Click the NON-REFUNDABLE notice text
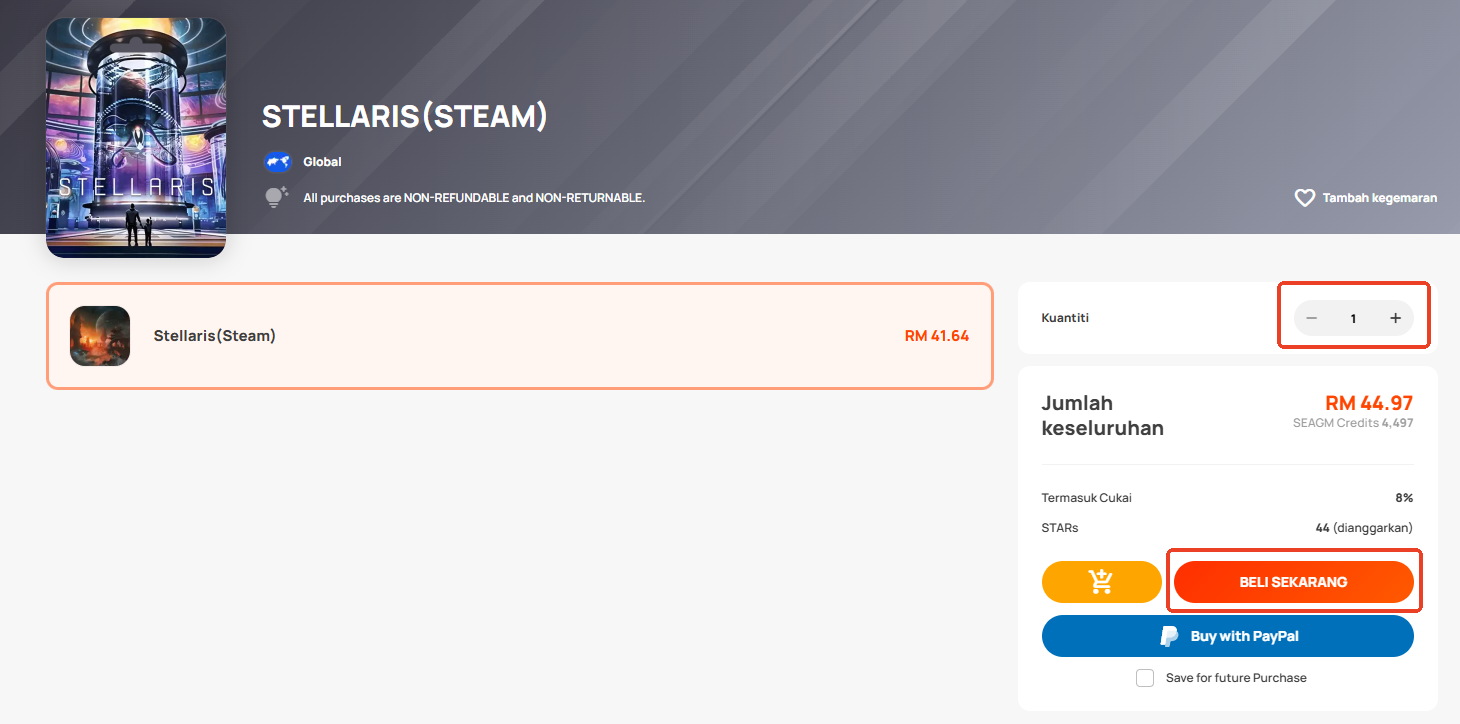1460x724 pixels. [474, 198]
